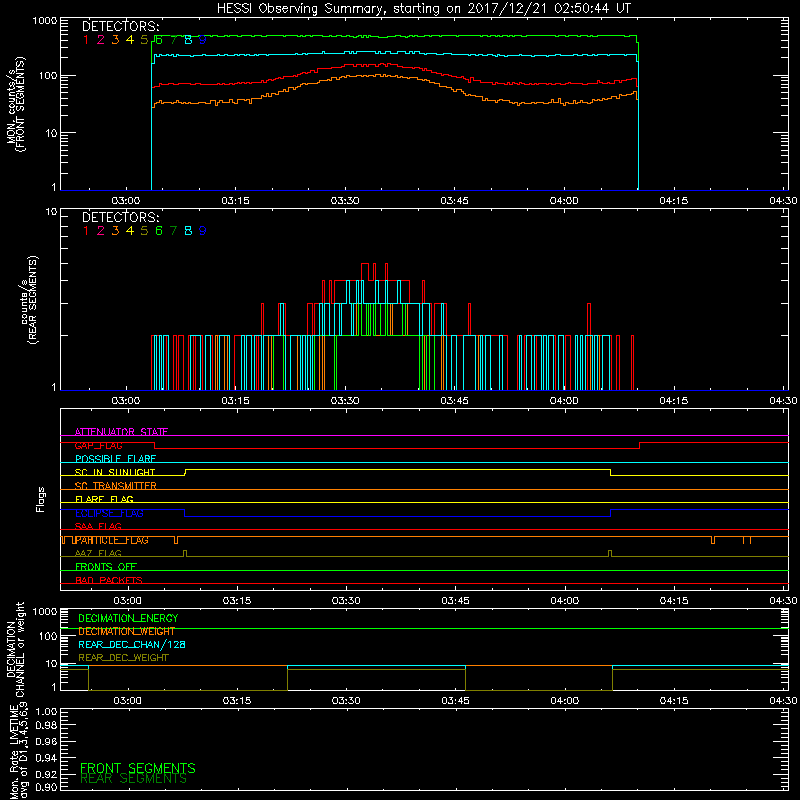Select cyan detector 8 in rear segments legend
The height and width of the screenshot is (800, 800).
(x=188, y=231)
